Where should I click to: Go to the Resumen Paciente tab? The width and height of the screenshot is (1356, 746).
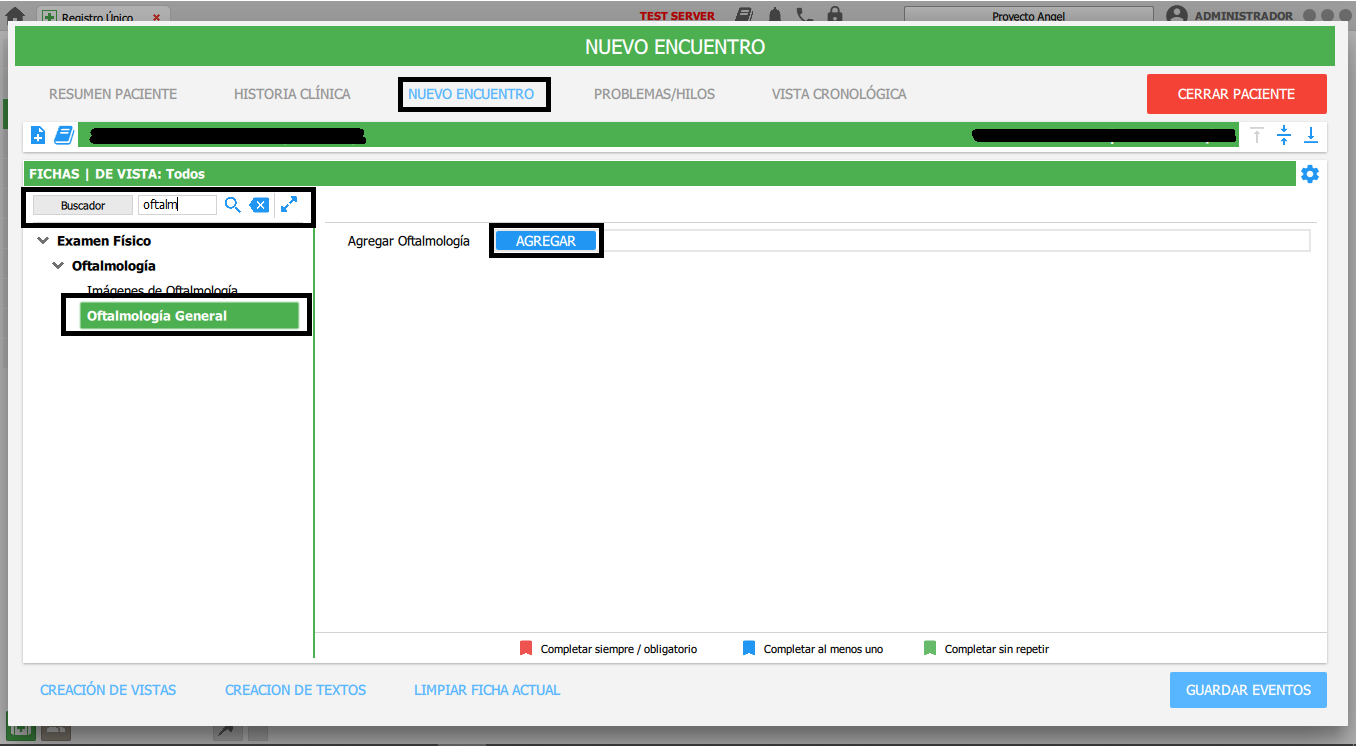point(113,94)
